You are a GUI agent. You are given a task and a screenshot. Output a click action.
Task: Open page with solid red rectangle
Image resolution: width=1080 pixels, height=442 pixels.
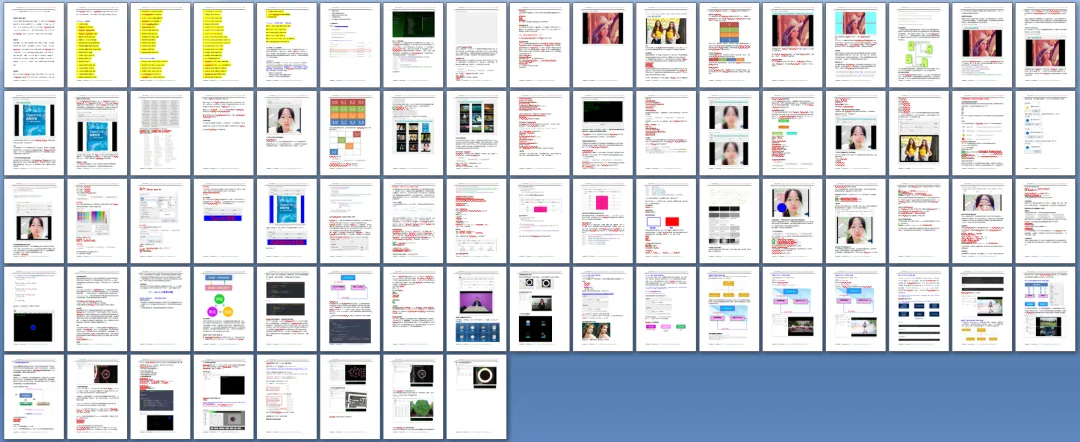coord(667,222)
